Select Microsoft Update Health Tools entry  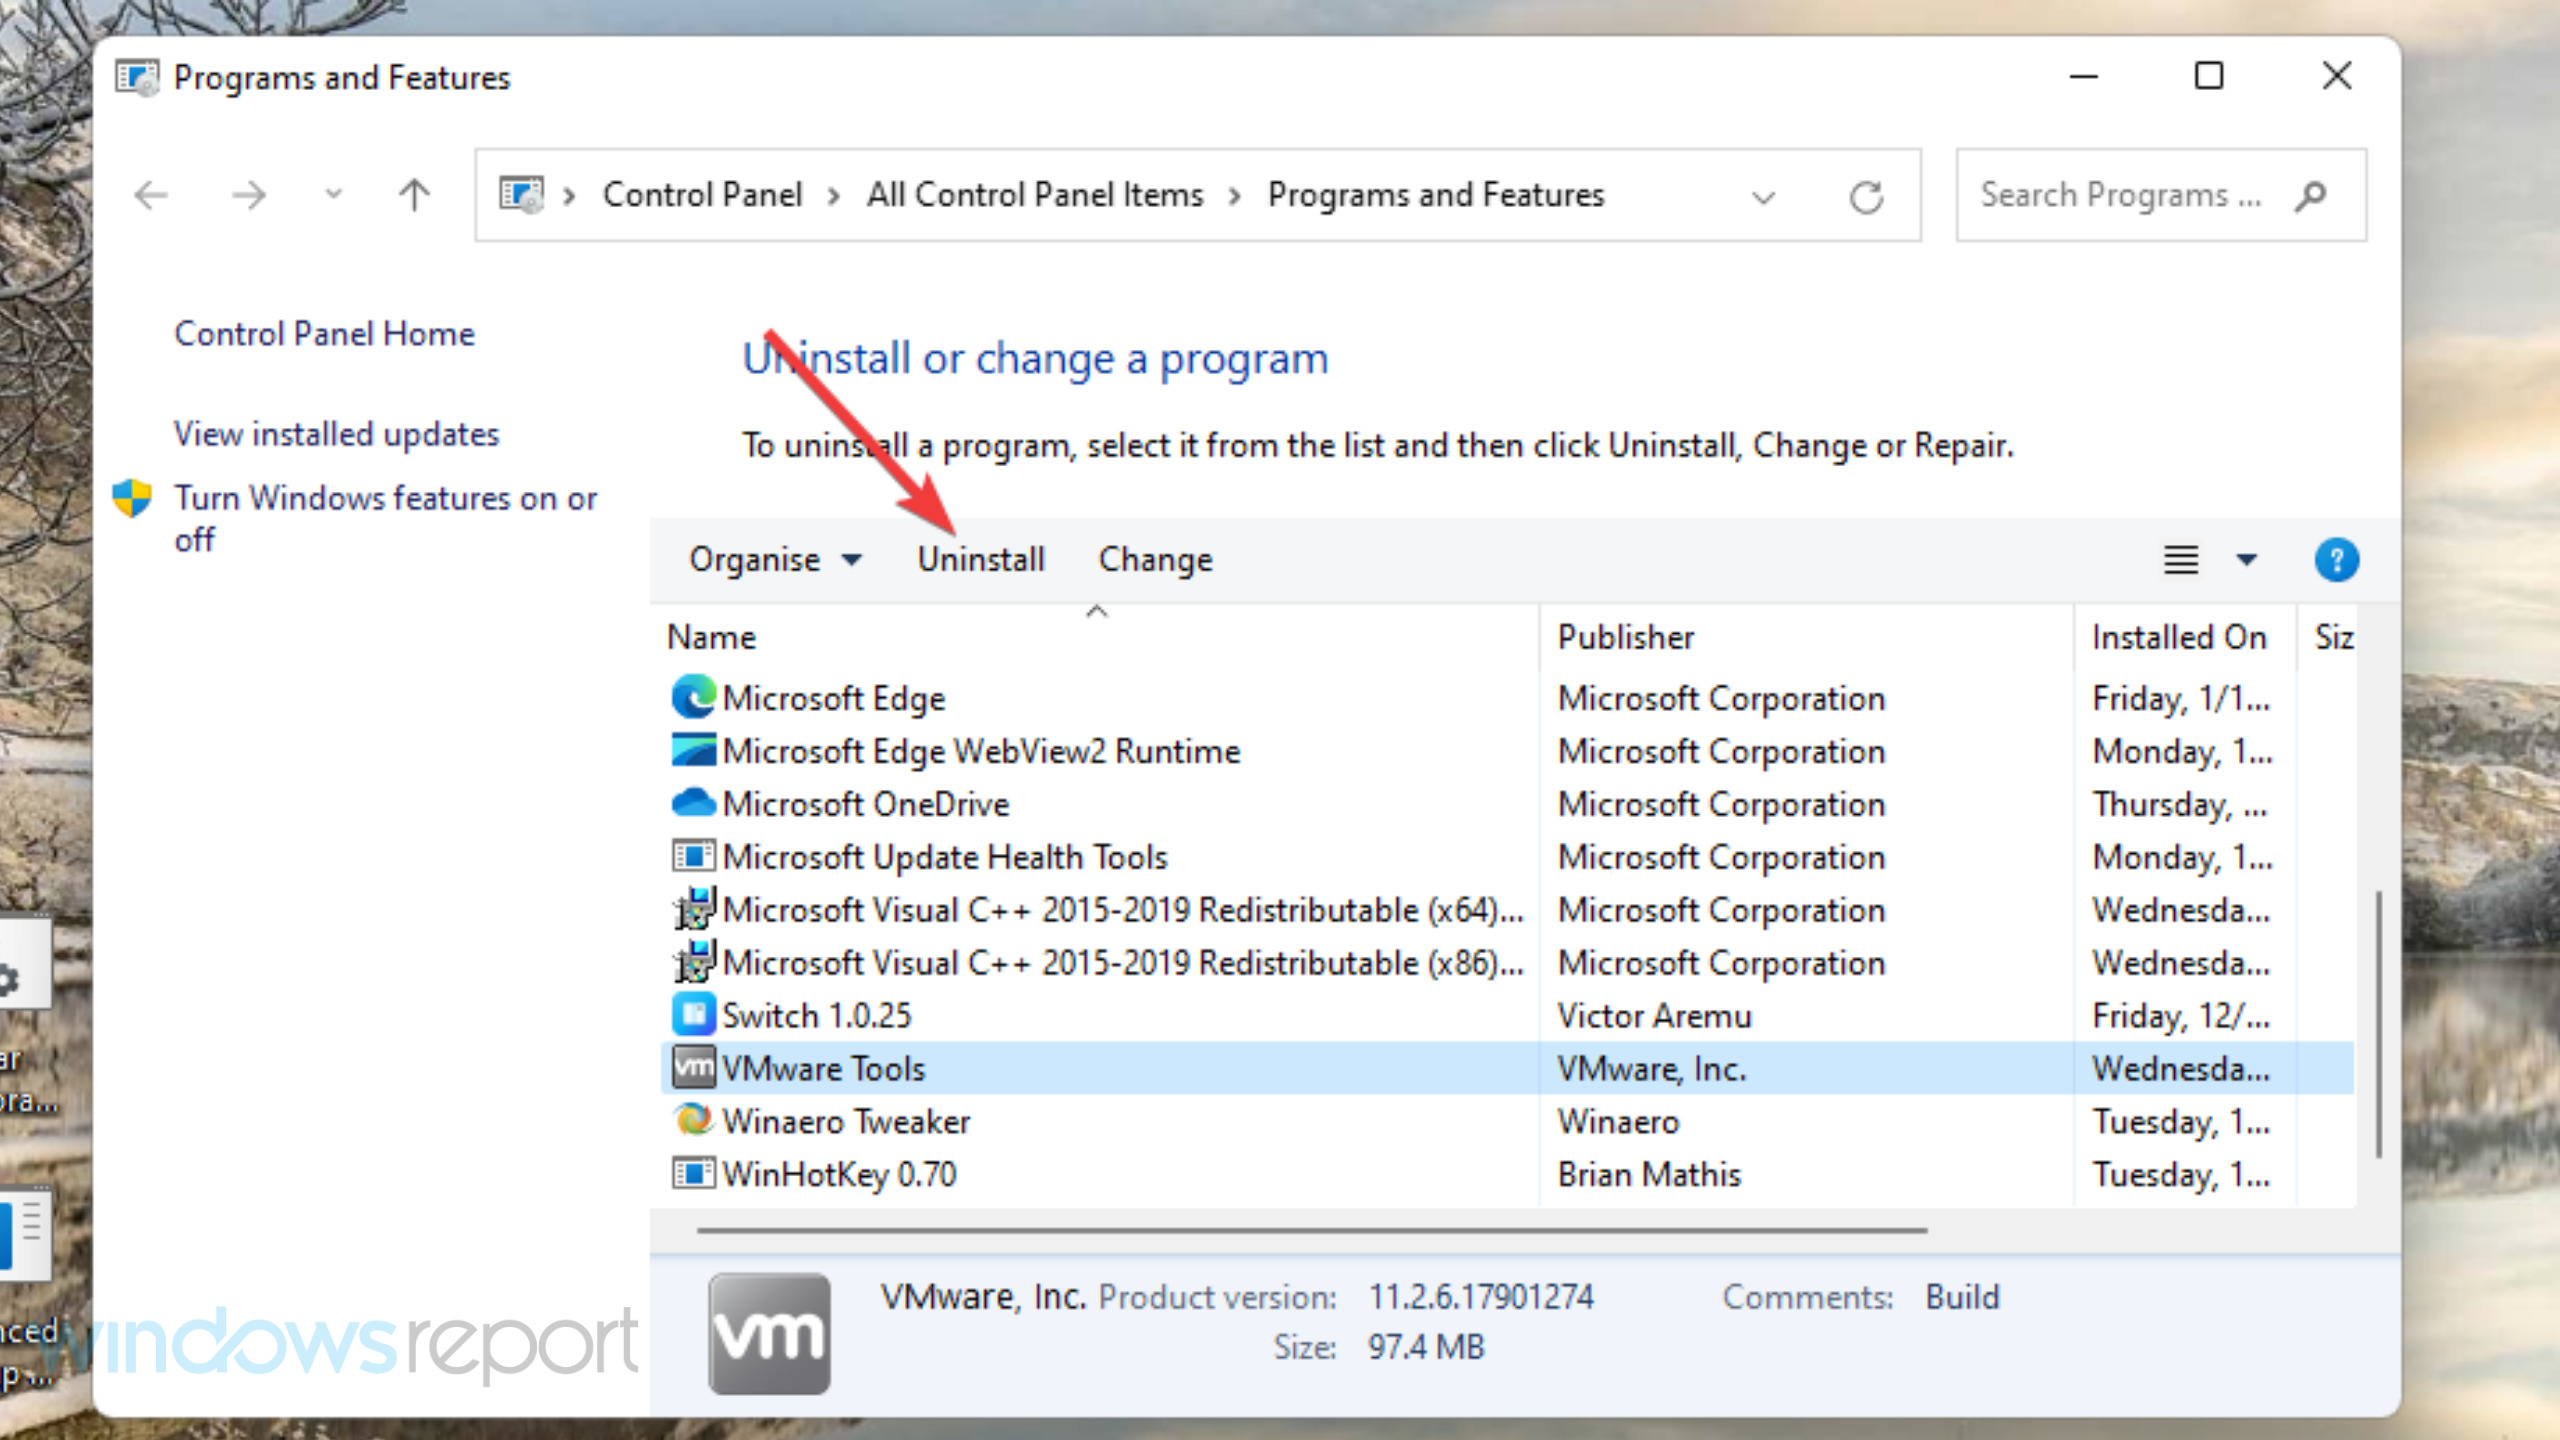[945, 857]
